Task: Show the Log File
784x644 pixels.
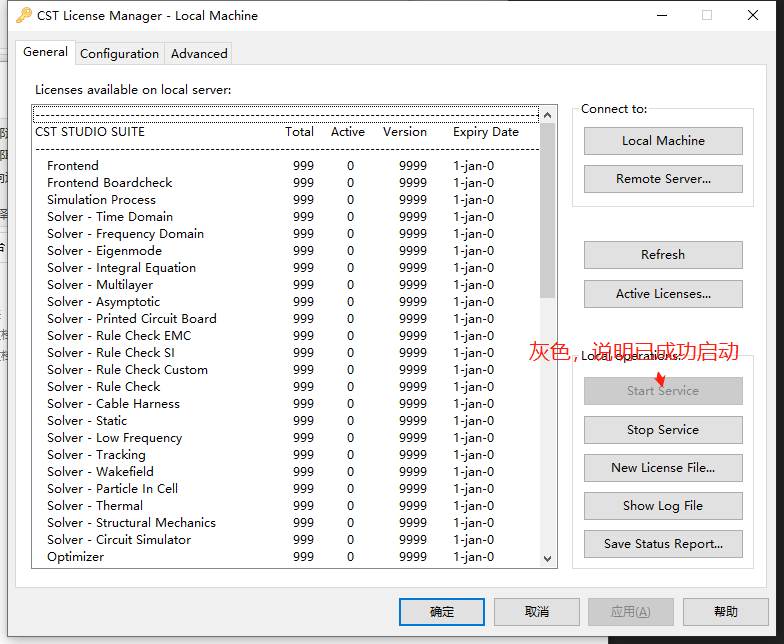Action: click(663, 506)
